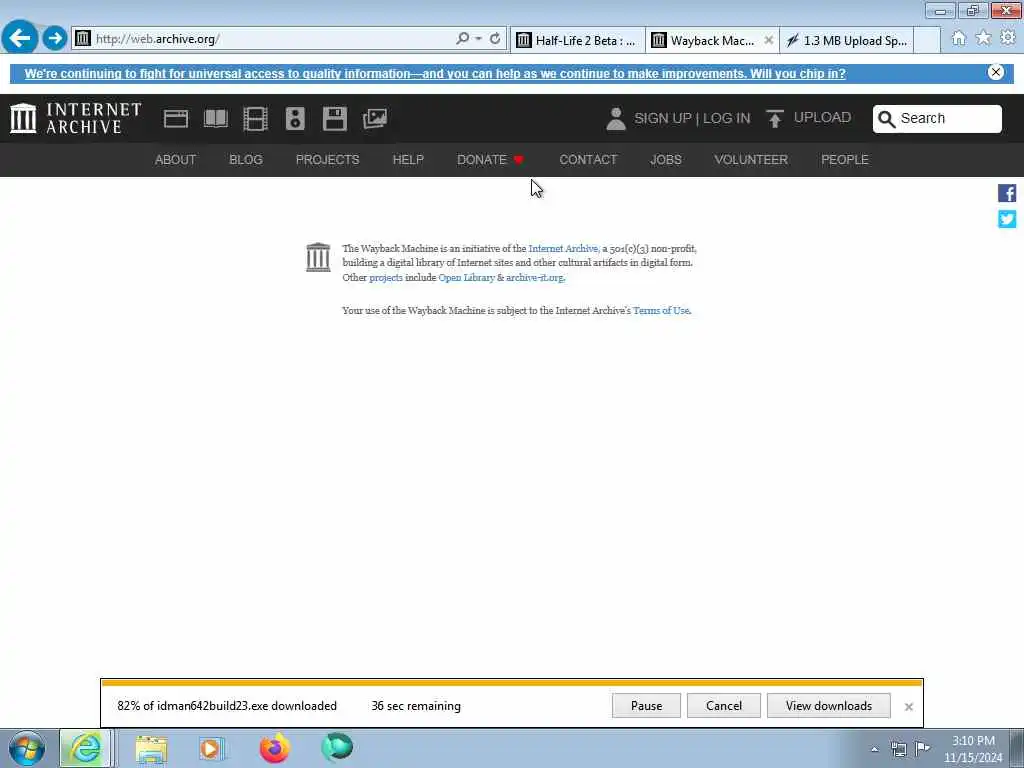Click the Internet Archive text link

click(x=564, y=249)
